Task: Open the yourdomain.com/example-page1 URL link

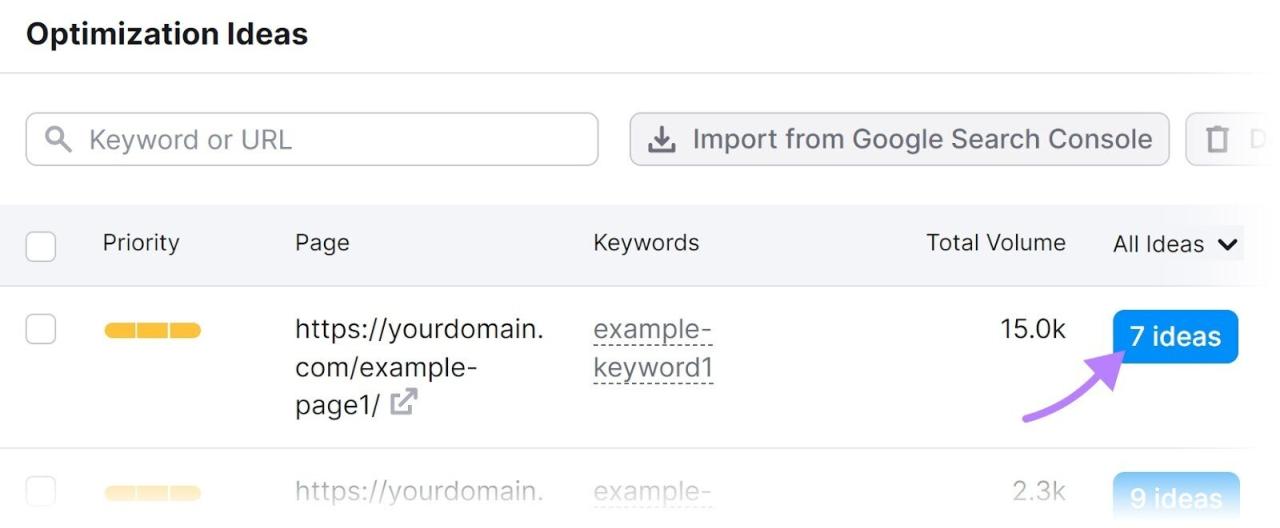Action: (418, 348)
